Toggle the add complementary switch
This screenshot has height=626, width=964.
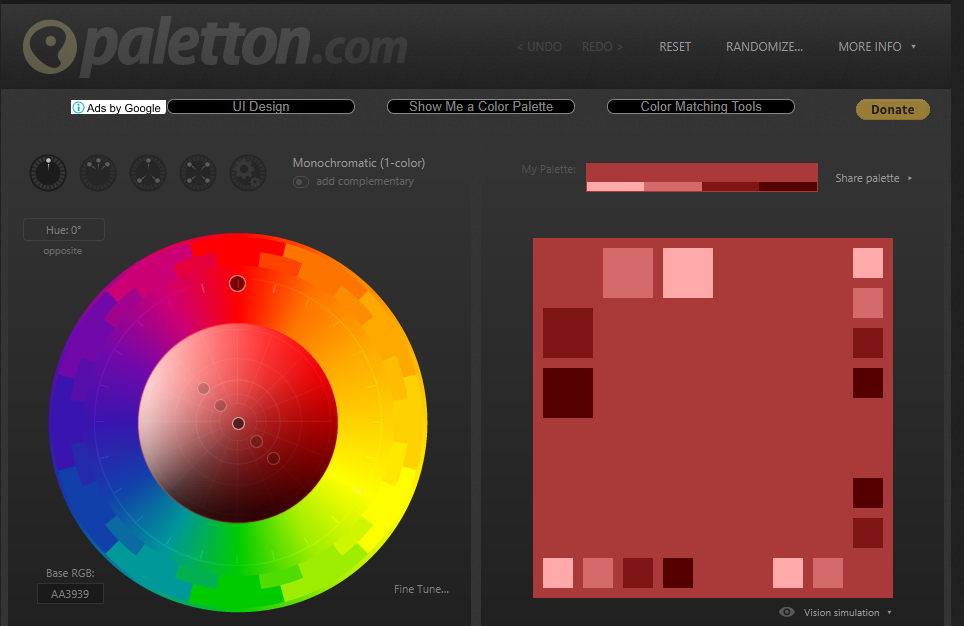(x=301, y=182)
